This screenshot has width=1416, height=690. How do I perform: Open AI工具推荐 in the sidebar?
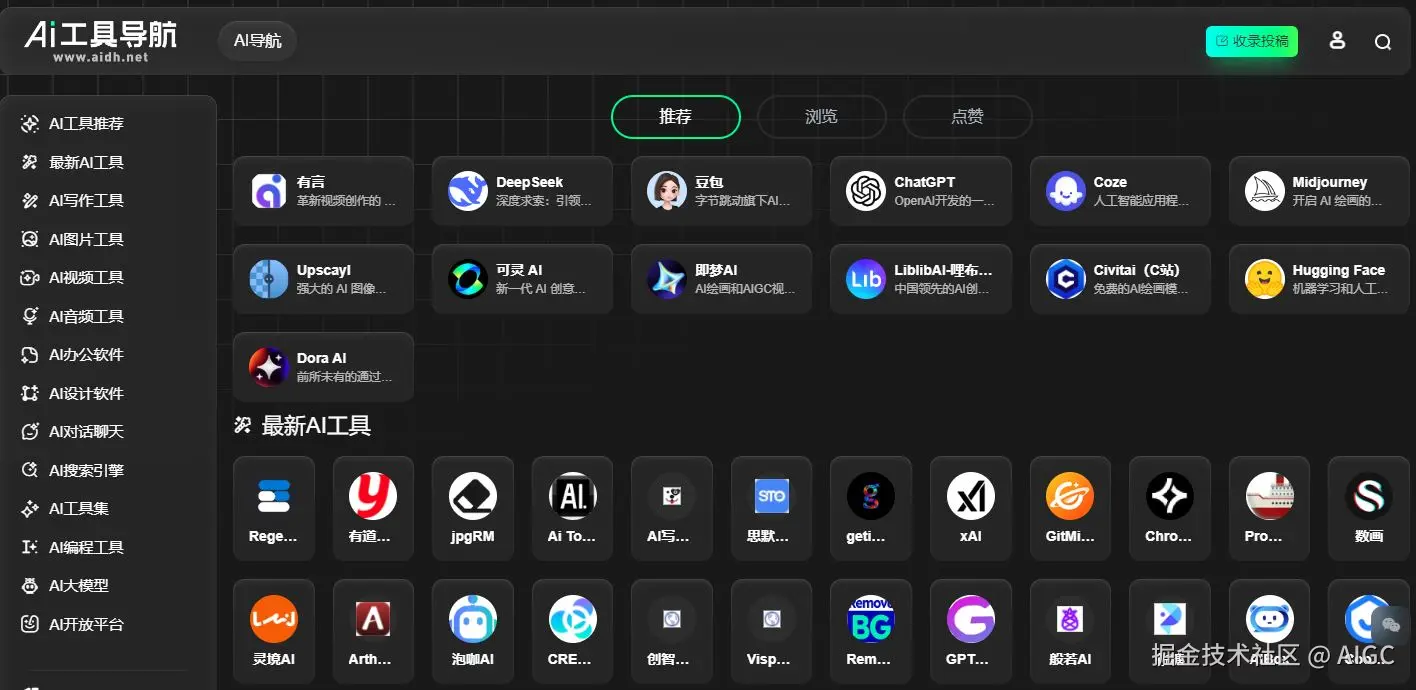[x=86, y=124]
